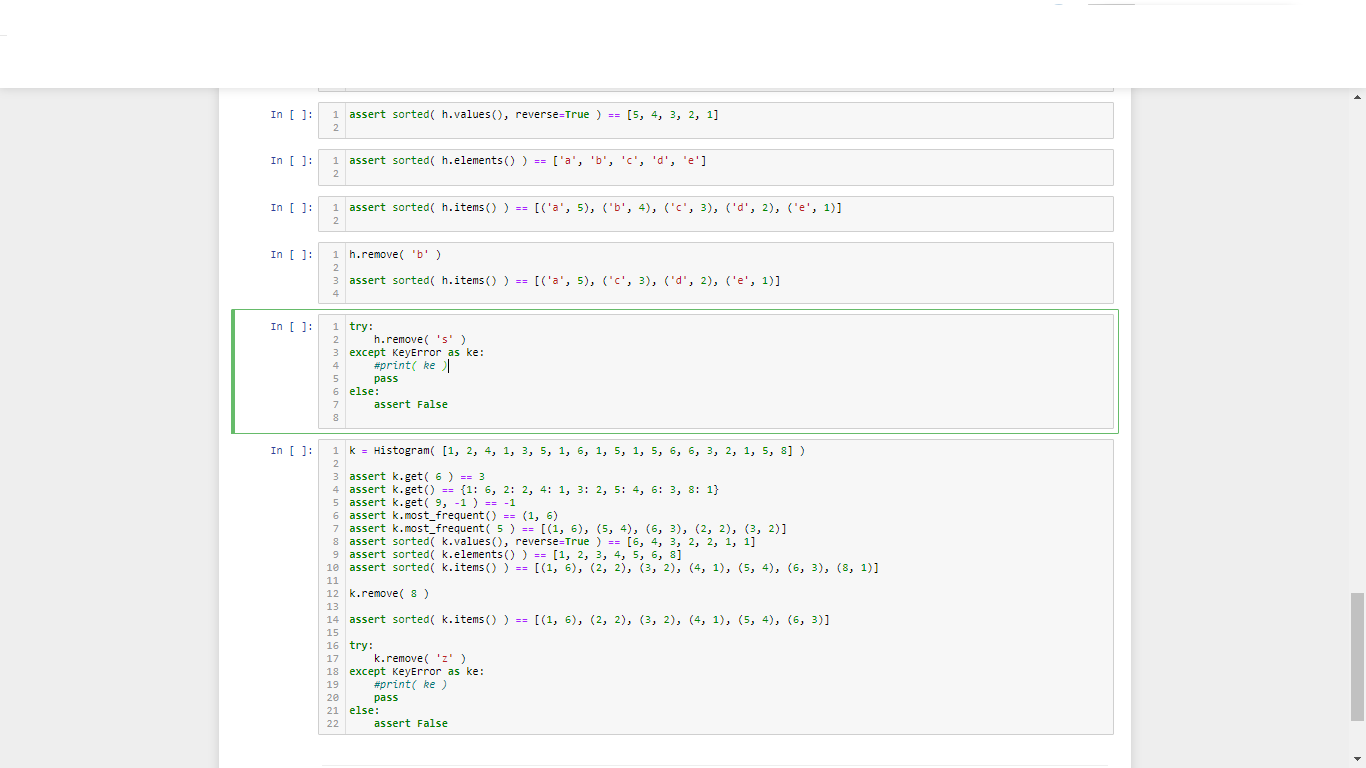This screenshot has width=1366, height=768.
Task: Click the pass statement in the active cell
Action: click(x=384, y=378)
